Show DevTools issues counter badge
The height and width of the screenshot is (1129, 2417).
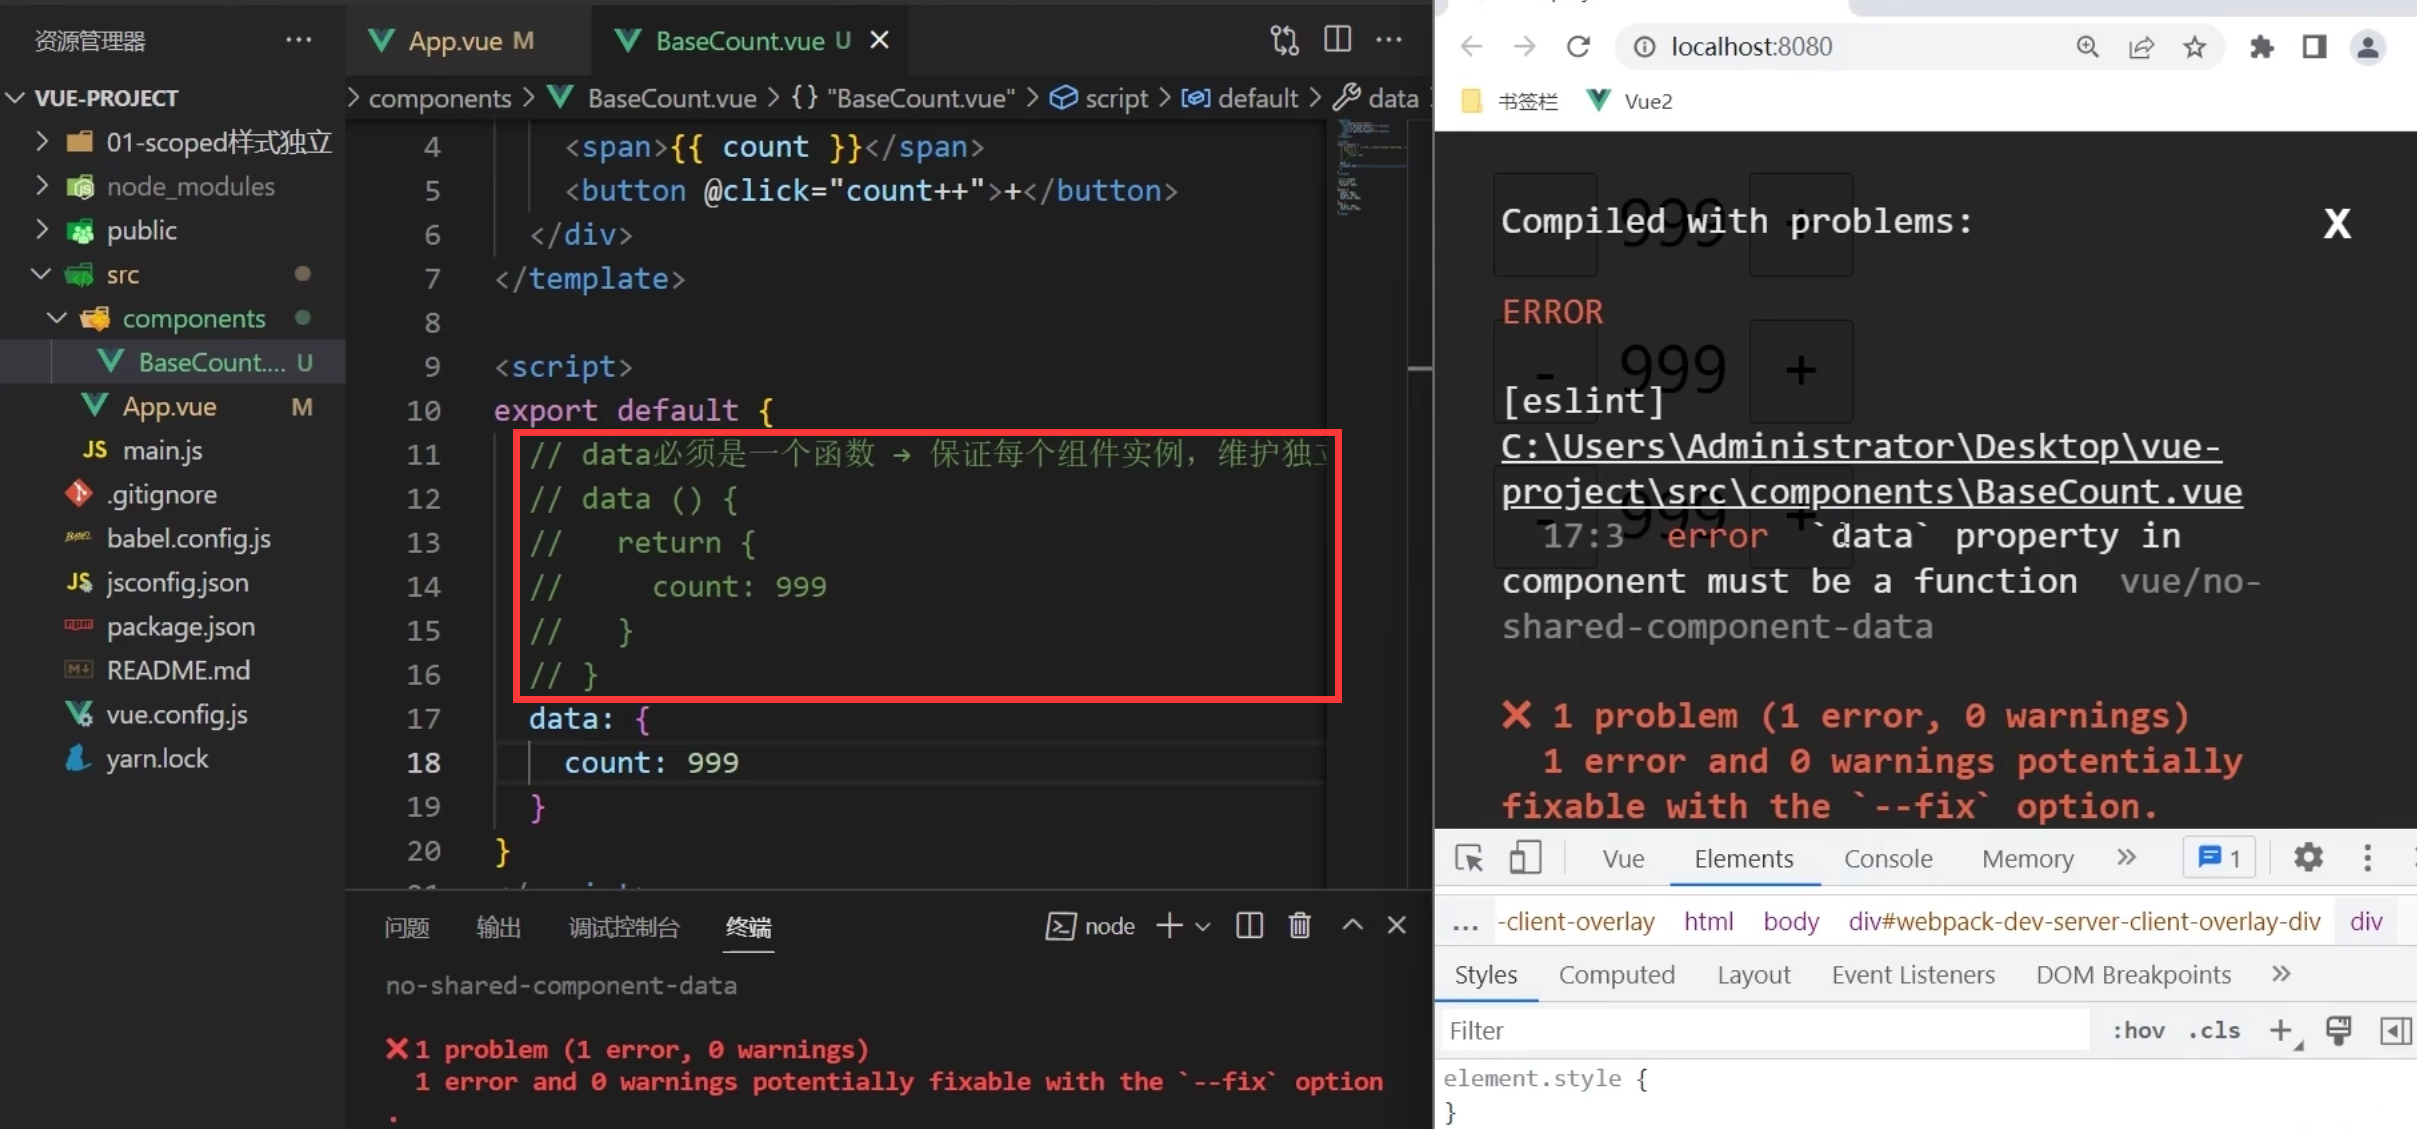(2219, 858)
